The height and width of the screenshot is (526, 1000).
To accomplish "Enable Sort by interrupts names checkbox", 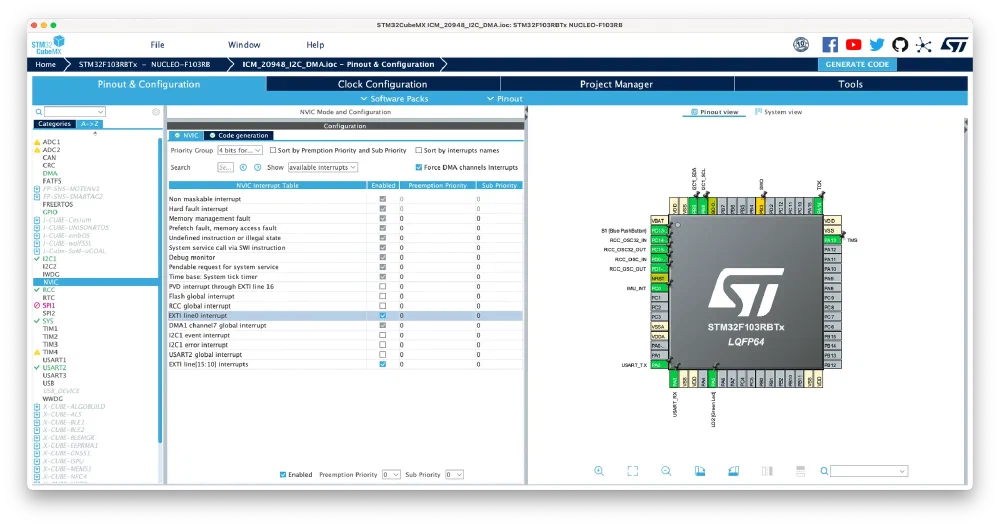I will [x=419, y=150].
